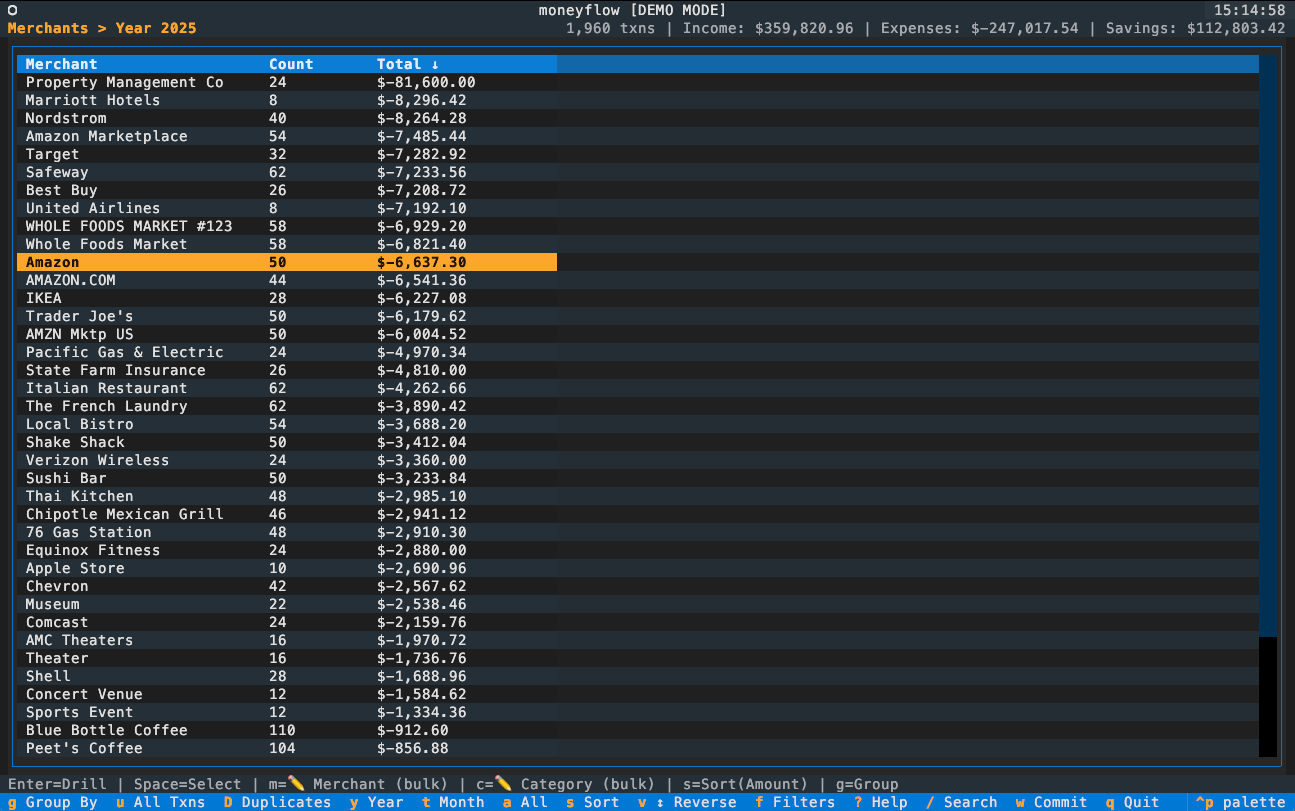Select the WHOLE FOODS MARKET #123 row
This screenshot has width=1295, height=811.
pos(287,226)
